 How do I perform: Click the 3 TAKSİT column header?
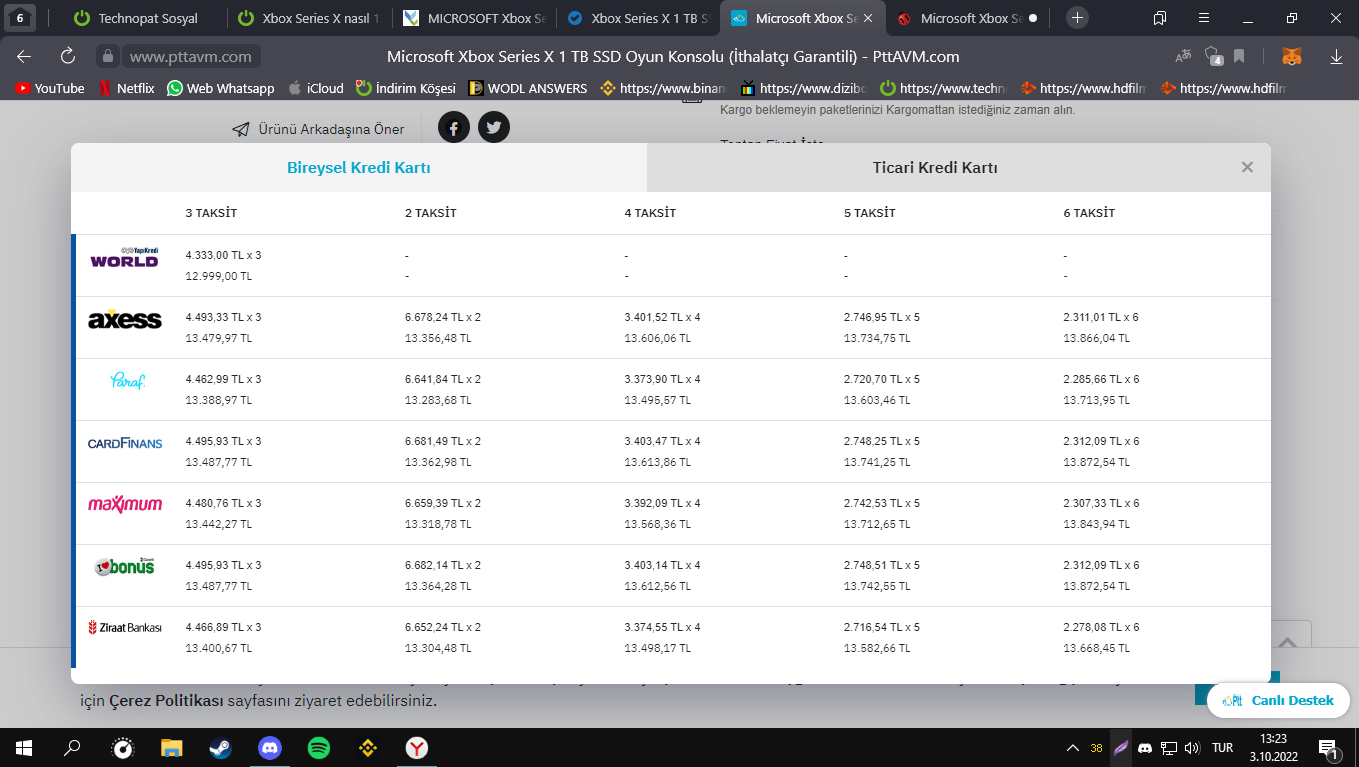click(x=211, y=213)
